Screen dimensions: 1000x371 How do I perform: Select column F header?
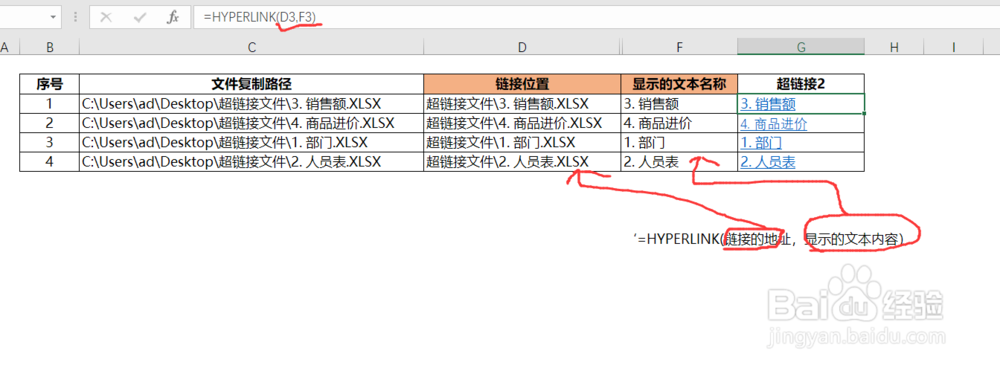tap(679, 47)
